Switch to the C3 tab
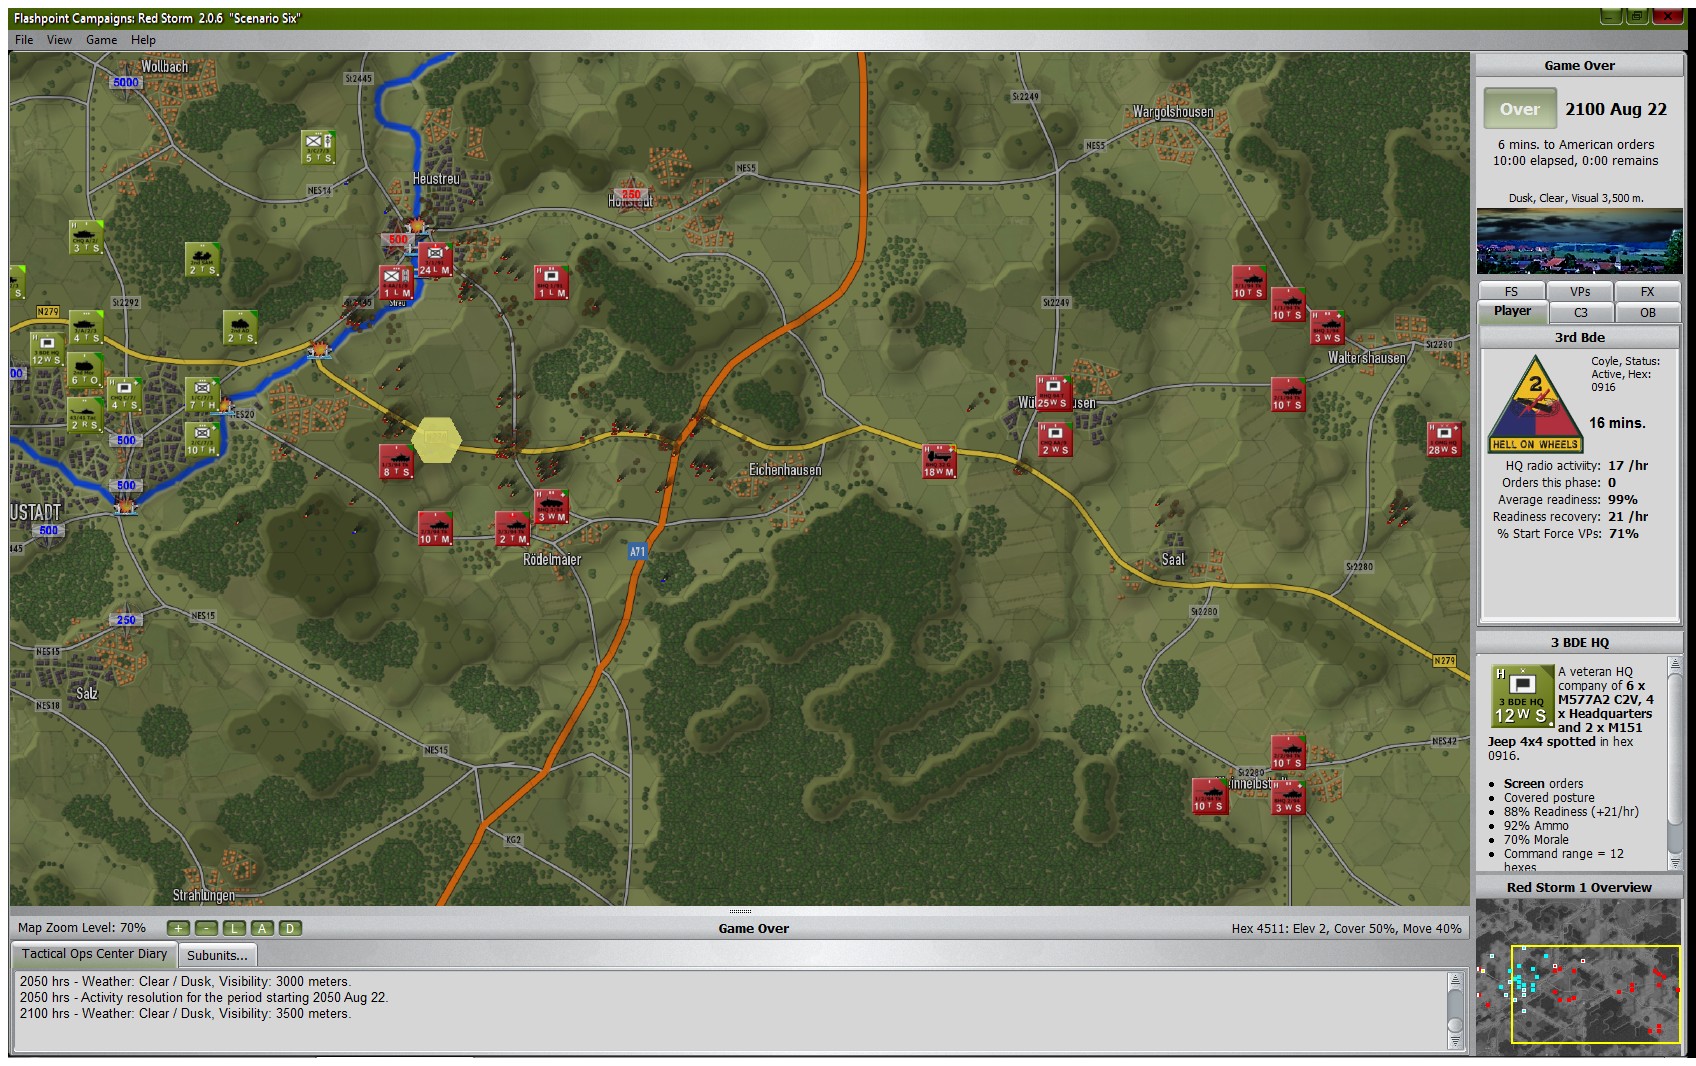Viewport: 1696px width, 1066px height. point(1580,313)
